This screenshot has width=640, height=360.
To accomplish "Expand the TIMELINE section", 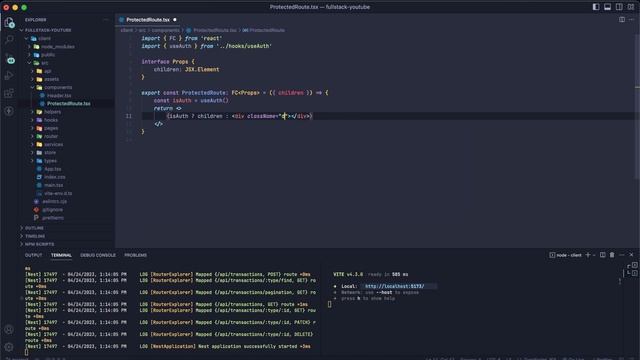I will point(35,236).
